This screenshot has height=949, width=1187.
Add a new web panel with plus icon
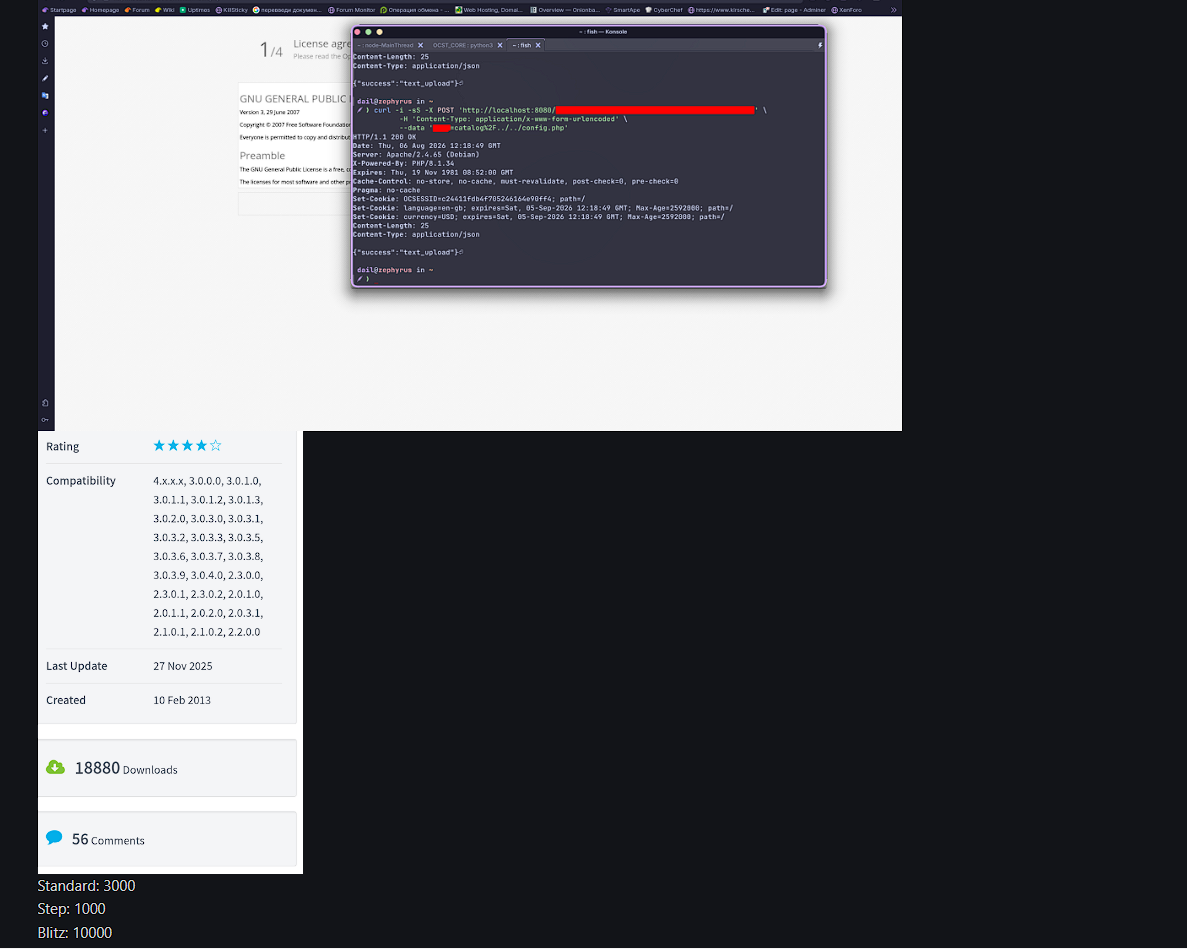tap(45, 130)
